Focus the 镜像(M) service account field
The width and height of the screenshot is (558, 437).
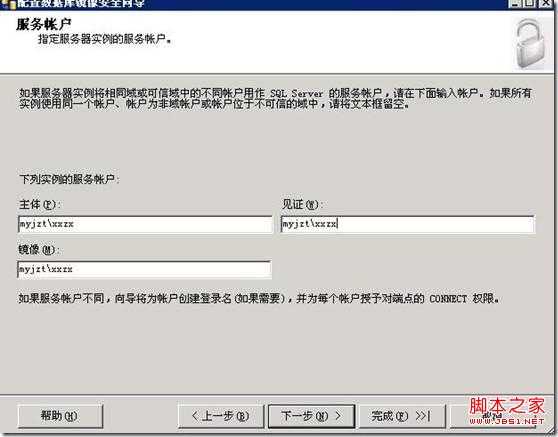144,270
